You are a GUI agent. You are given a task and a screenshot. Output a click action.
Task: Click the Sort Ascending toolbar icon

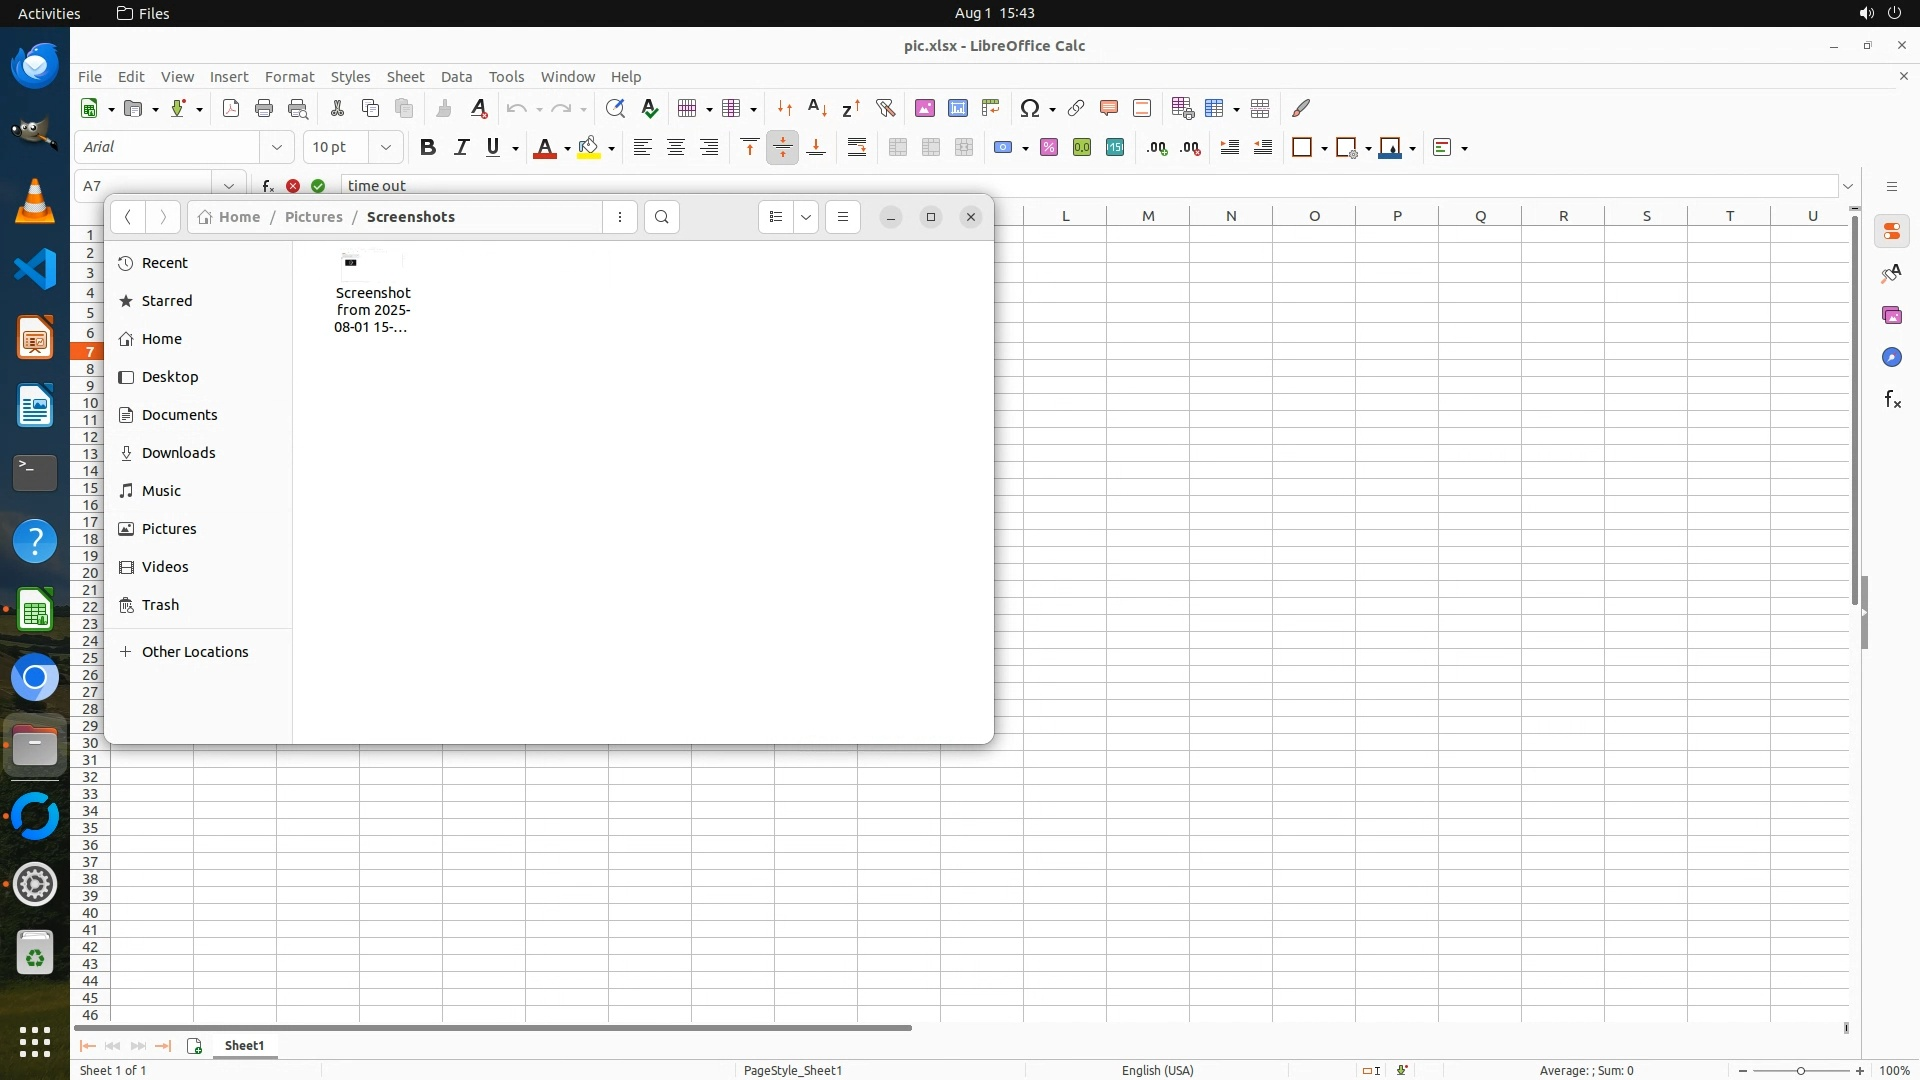(817, 108)
